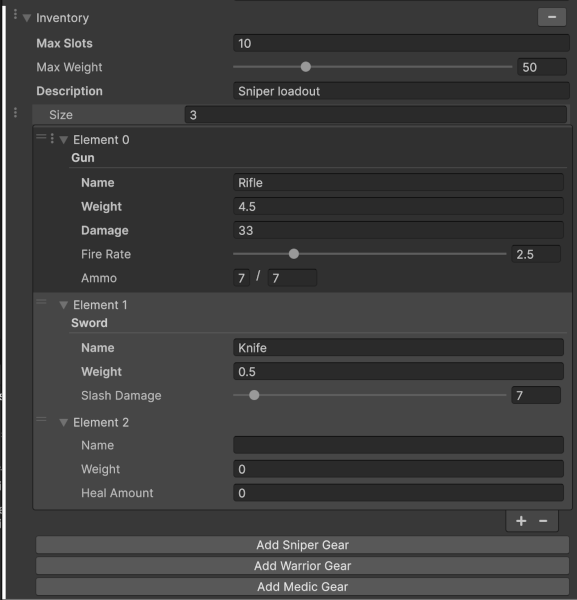577x600 pixels.
Task: Edit the Description field Sniper loadout
Action: pyautogui.click(x=401, y=91)
